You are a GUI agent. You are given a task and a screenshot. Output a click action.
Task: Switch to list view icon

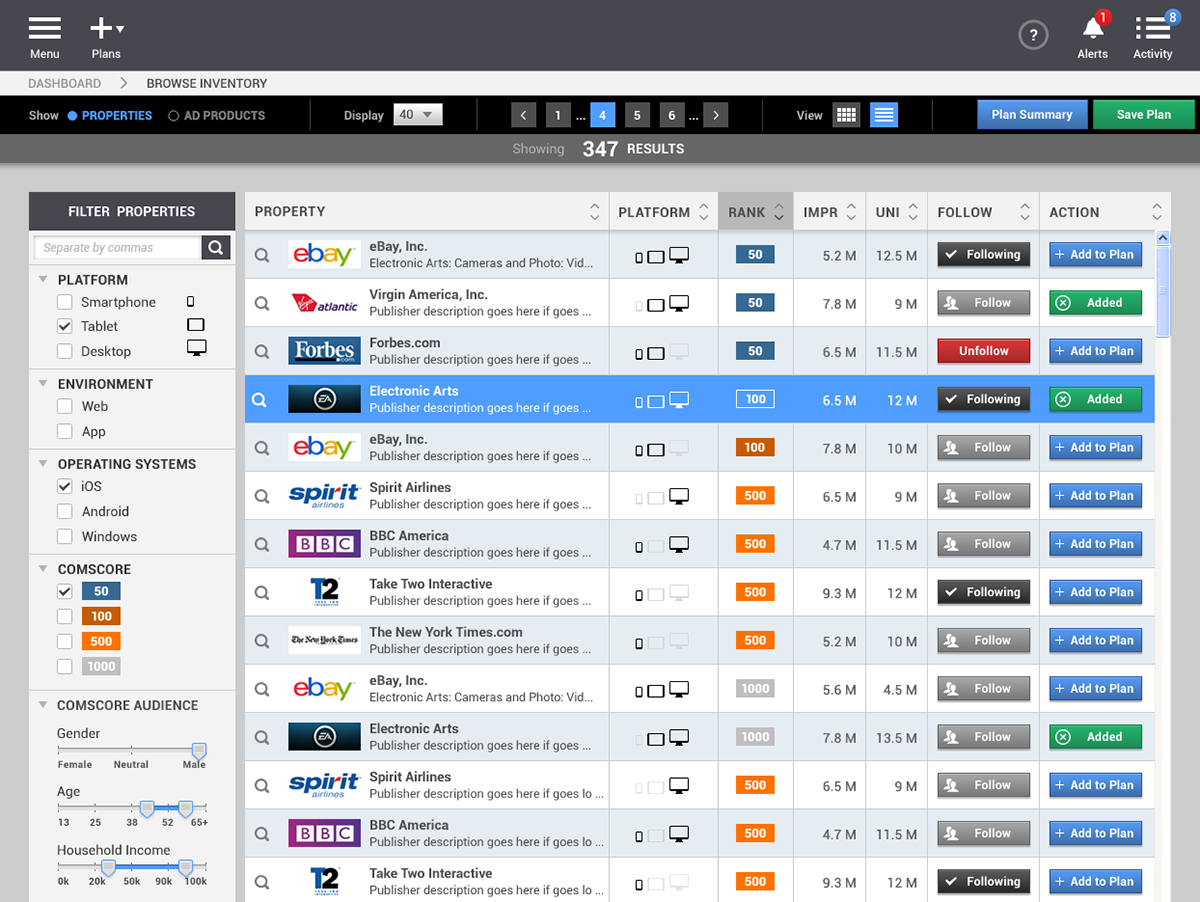click(884, 115)
